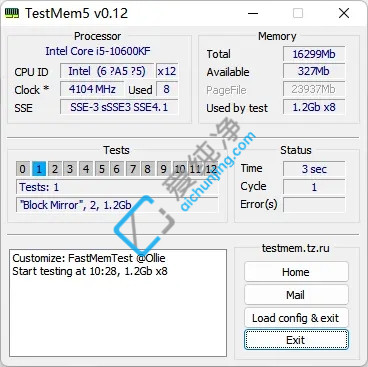The width and height of the screenshot is (368, 367).
Task: Click the CPU ID label
Action: tap(31, 72)
